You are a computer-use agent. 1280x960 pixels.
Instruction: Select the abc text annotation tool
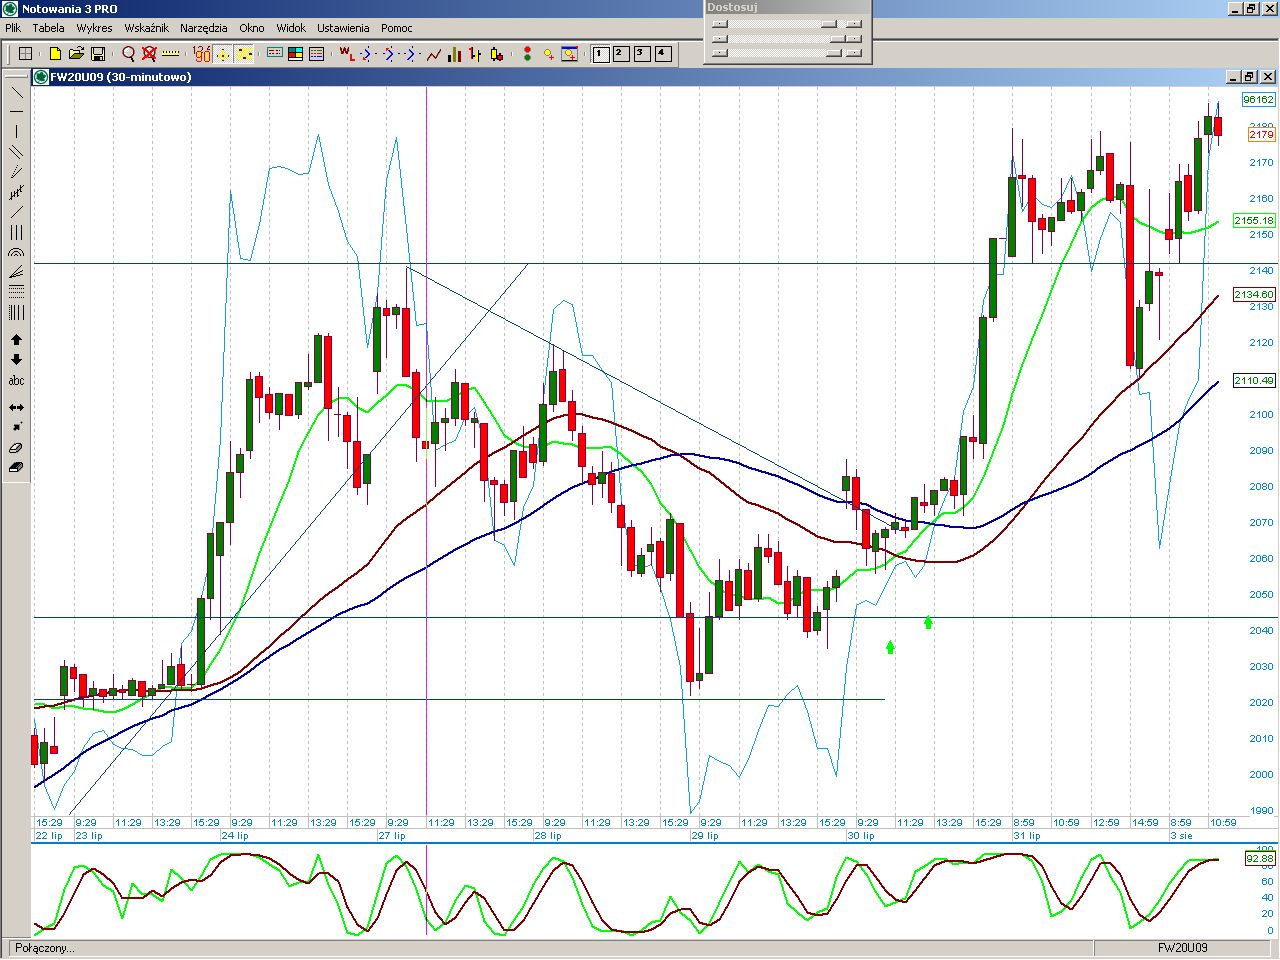click(x=16, y=380)
